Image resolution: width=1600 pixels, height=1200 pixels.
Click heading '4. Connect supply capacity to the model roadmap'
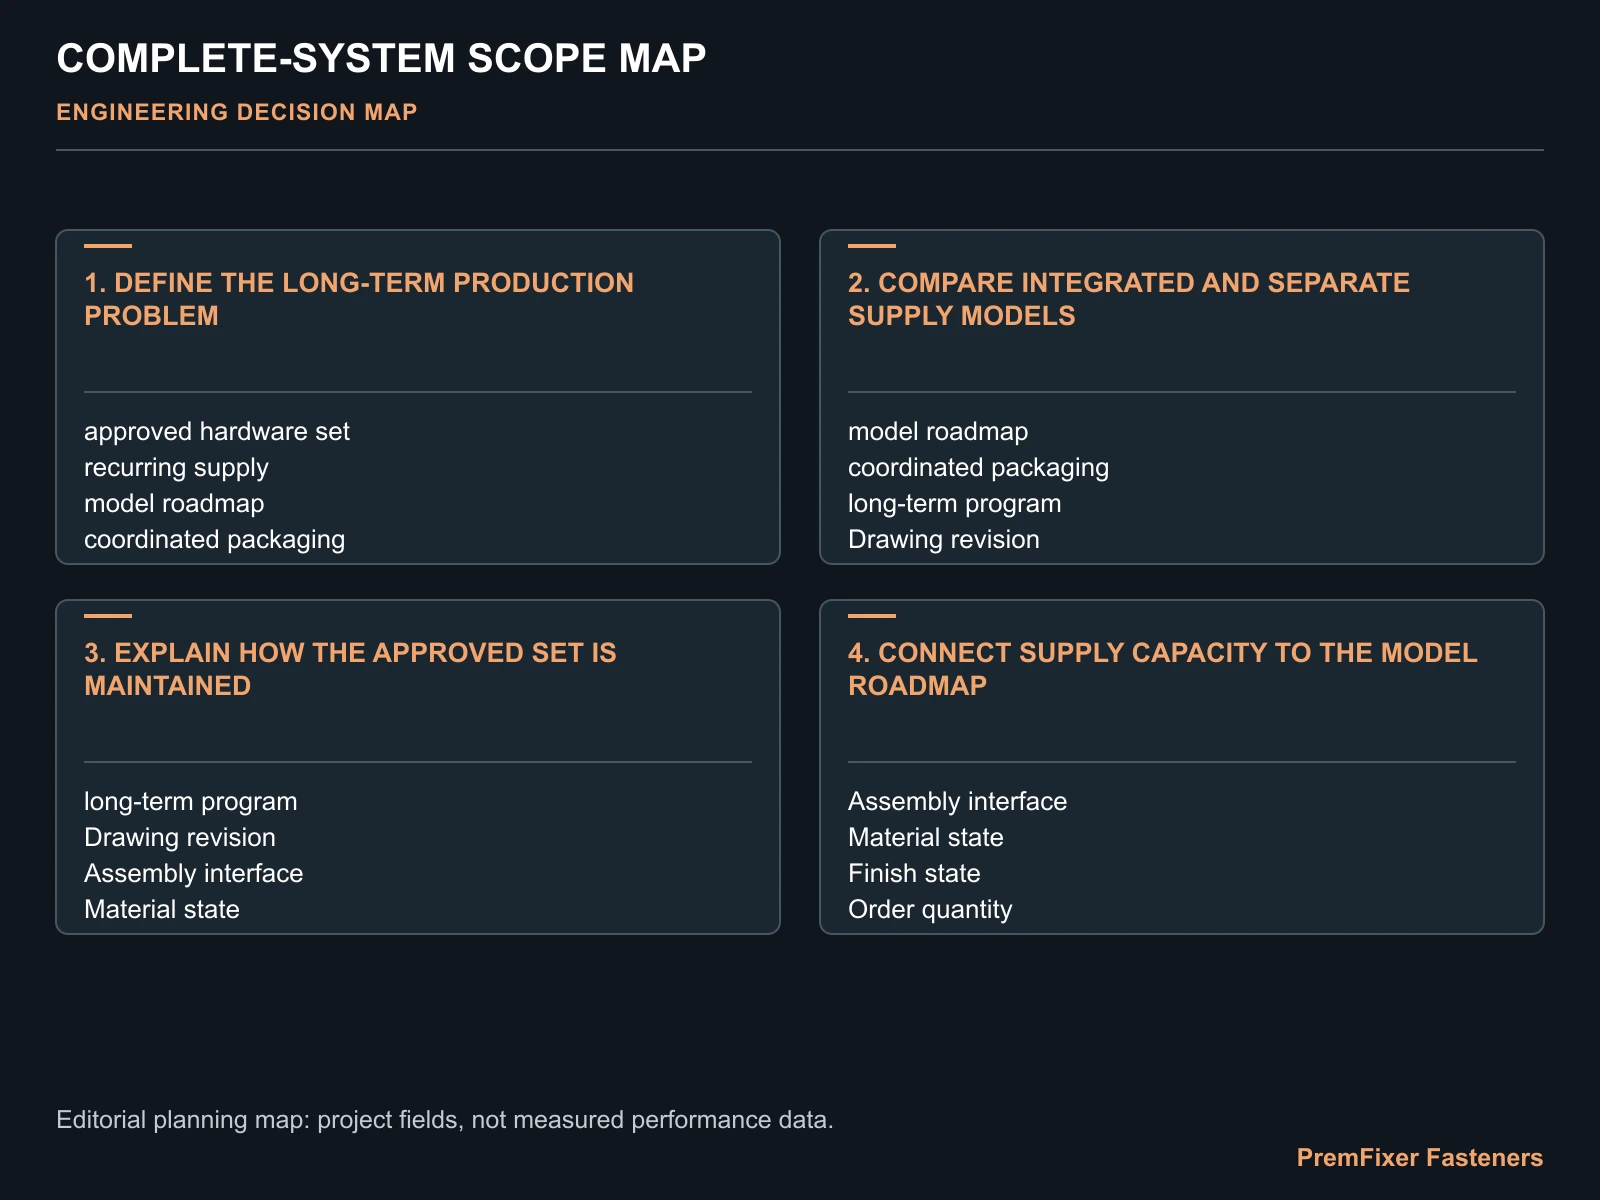tap(1162, 669)
